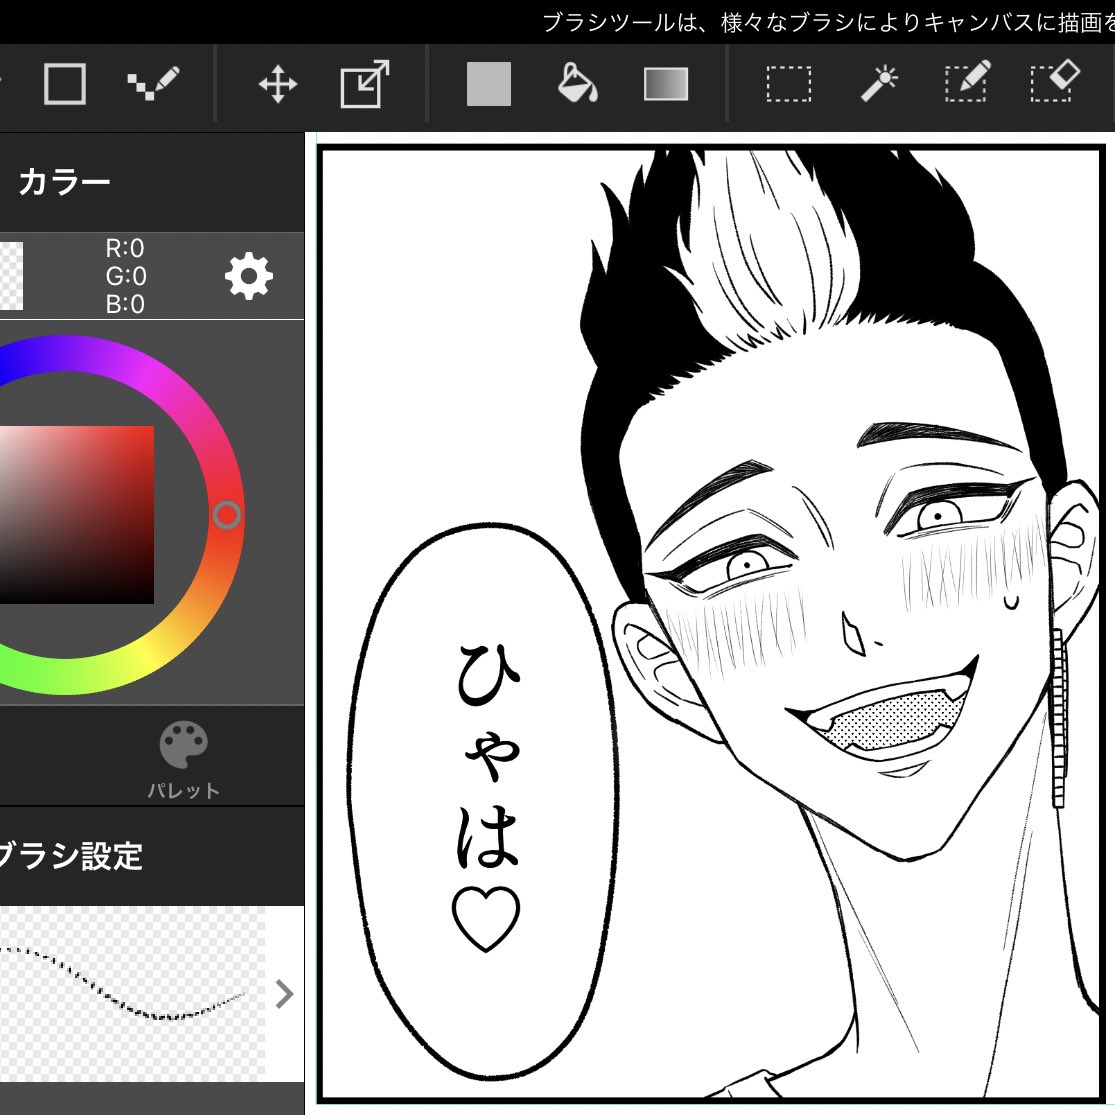
Task: Select the solid fill rectangle tool
Action: tap(489, 84)
